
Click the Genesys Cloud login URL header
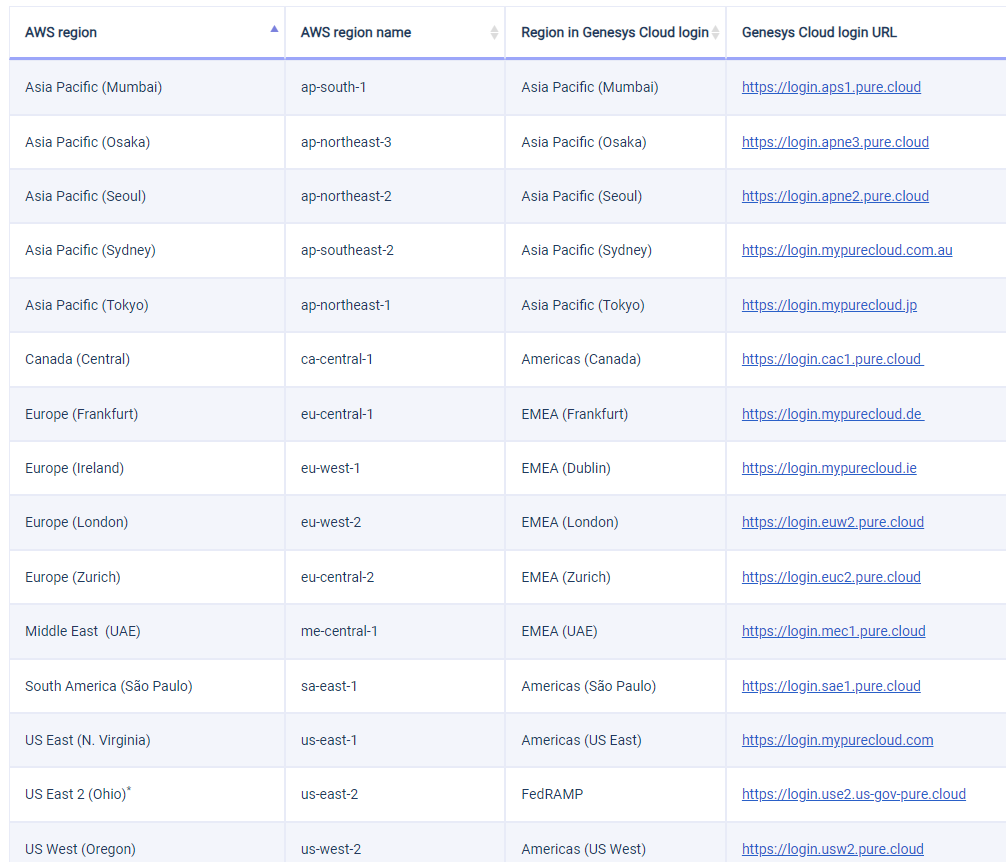[x=819, y=33]
